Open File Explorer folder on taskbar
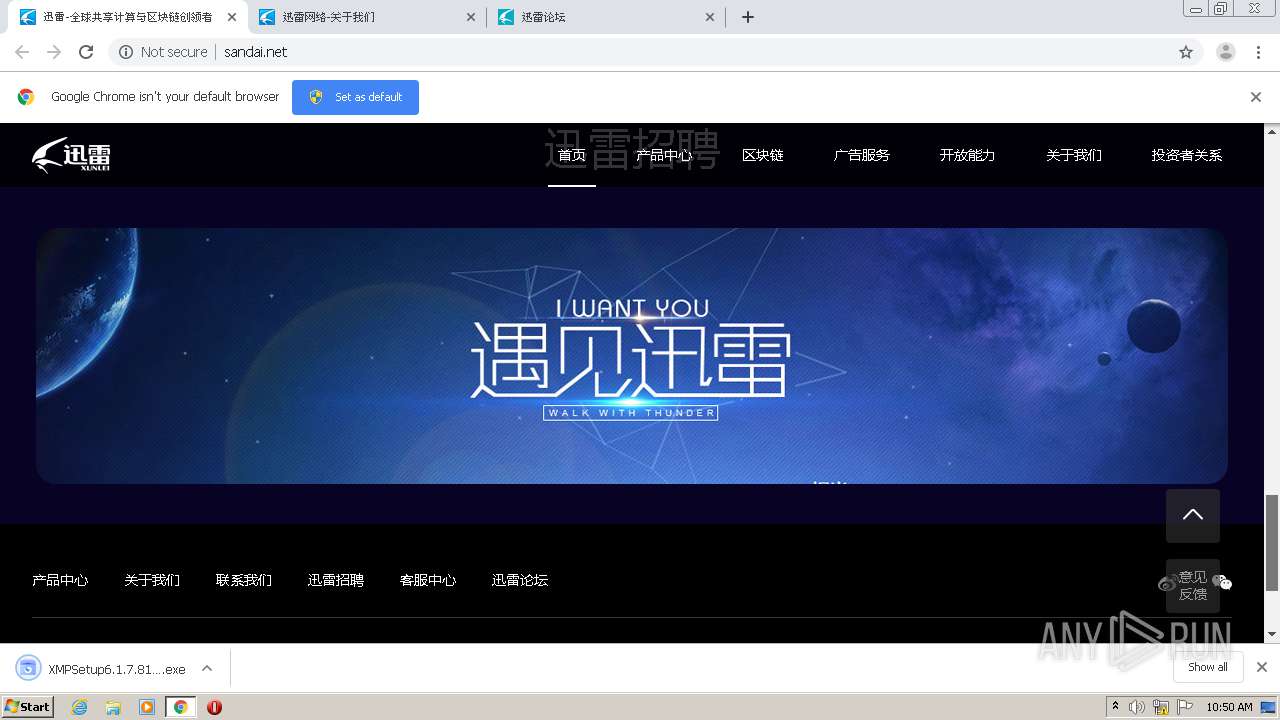Image resolution: width=1280 pixels, height=720 pixels. click(113, 707)
